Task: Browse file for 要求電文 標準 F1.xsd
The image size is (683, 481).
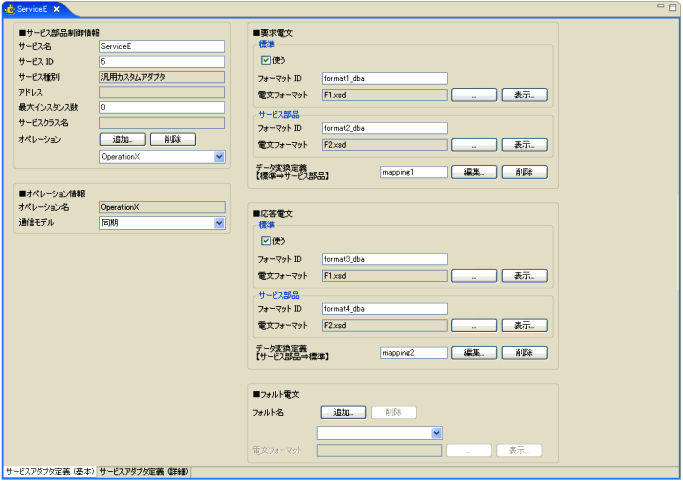Action: 473,94
